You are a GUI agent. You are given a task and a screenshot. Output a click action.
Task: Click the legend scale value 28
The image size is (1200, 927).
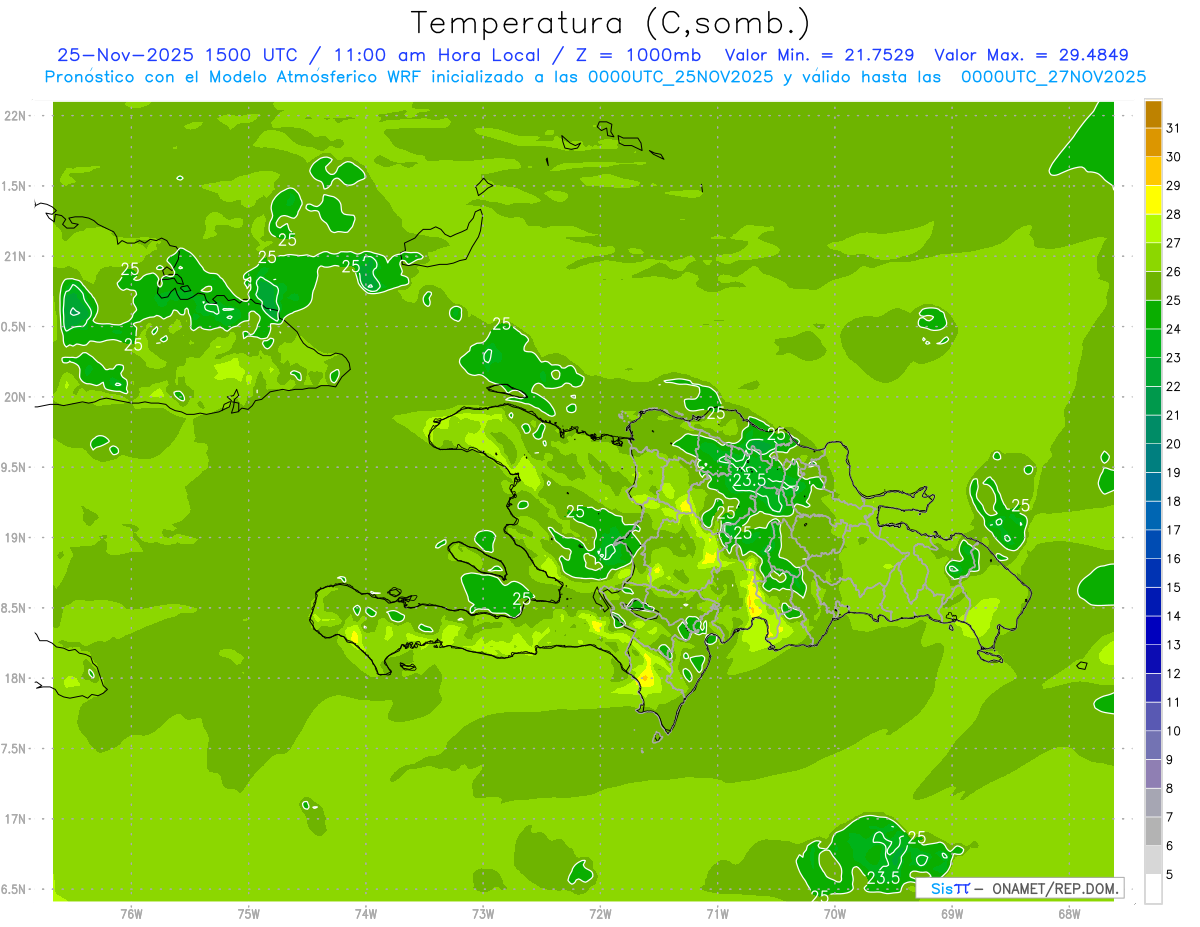coord(1173,214)
